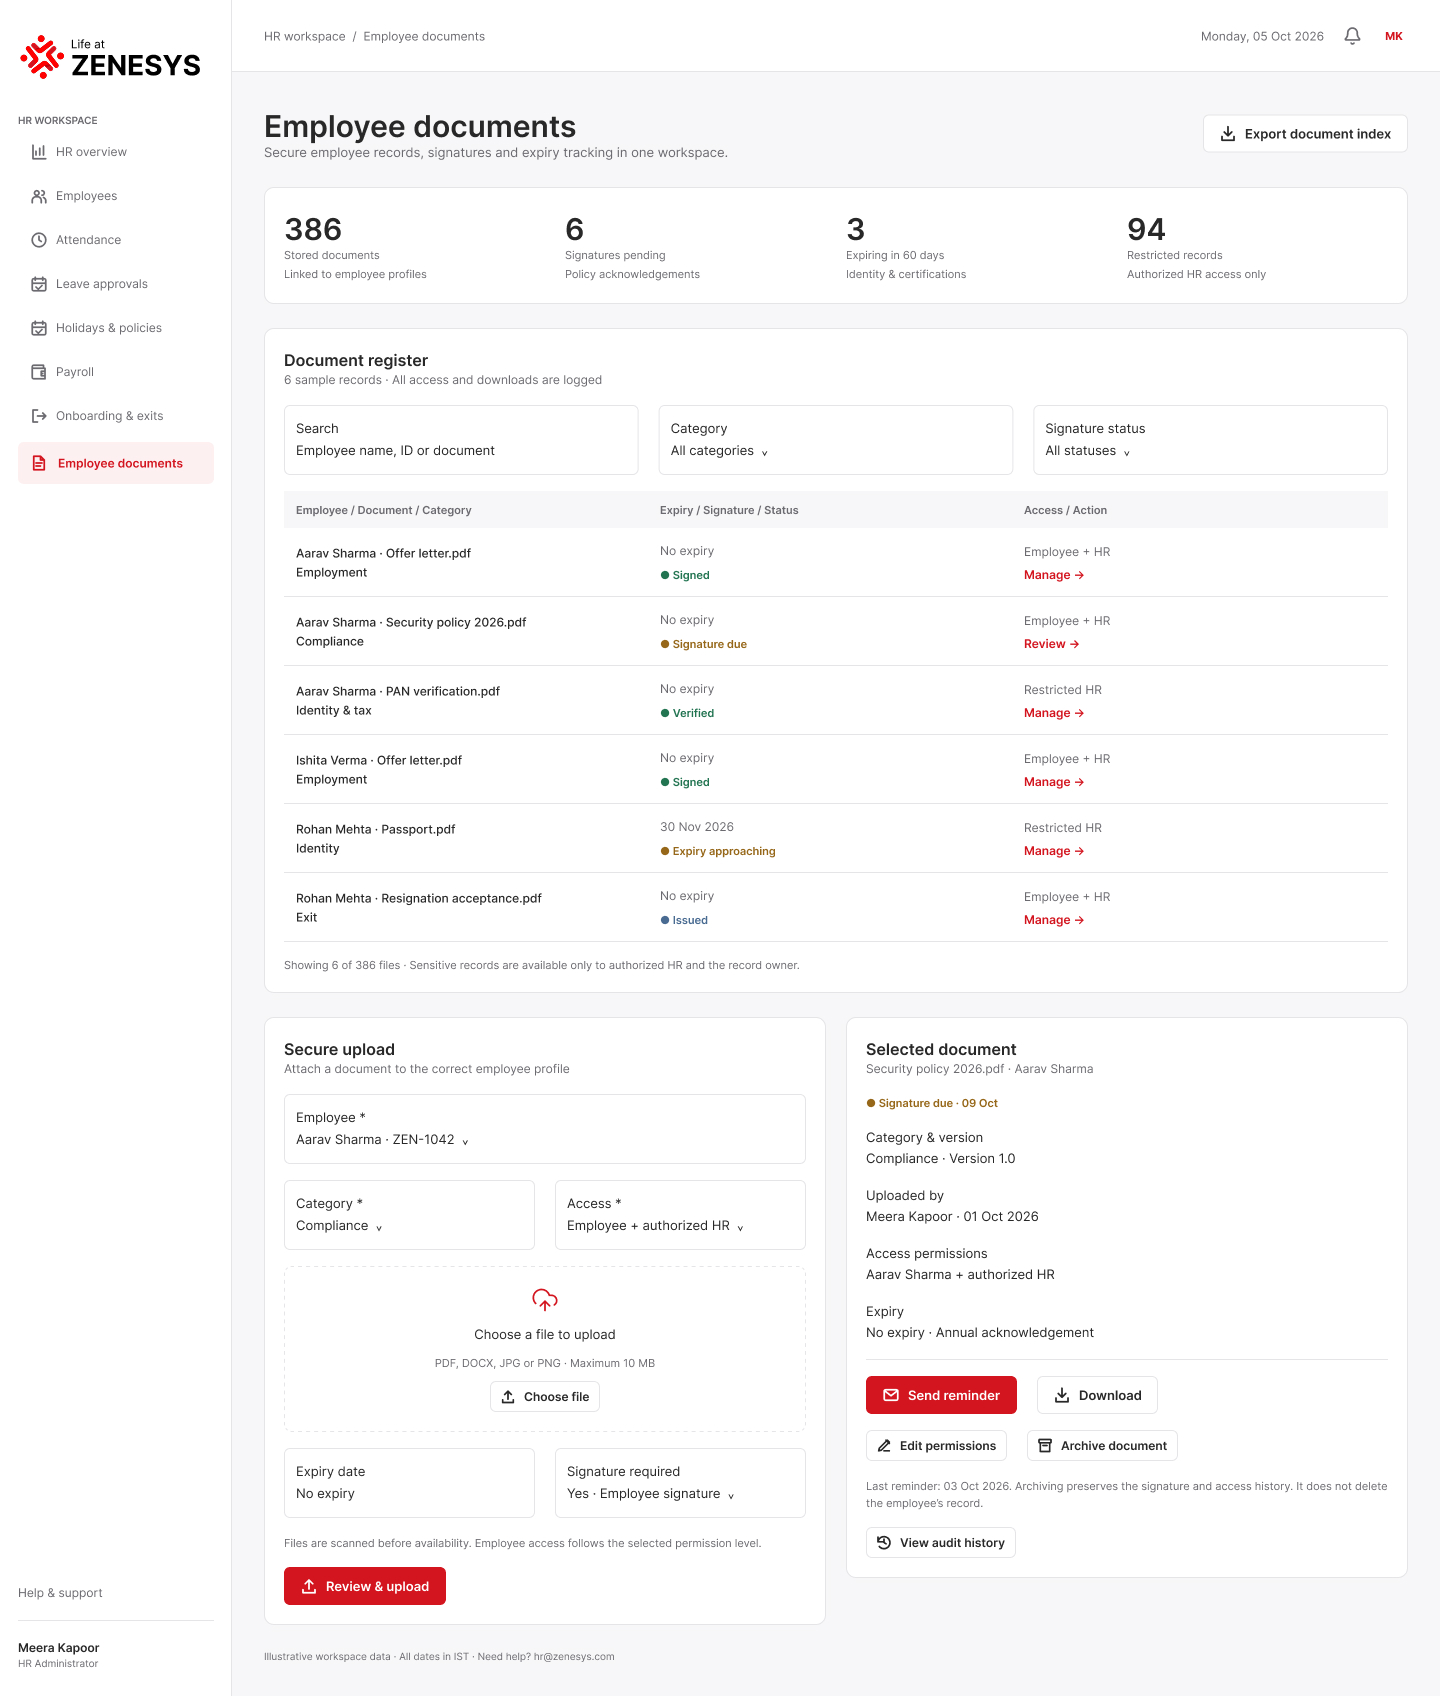
Task: Download the selected document
Action: [x=1097, y=1395]
